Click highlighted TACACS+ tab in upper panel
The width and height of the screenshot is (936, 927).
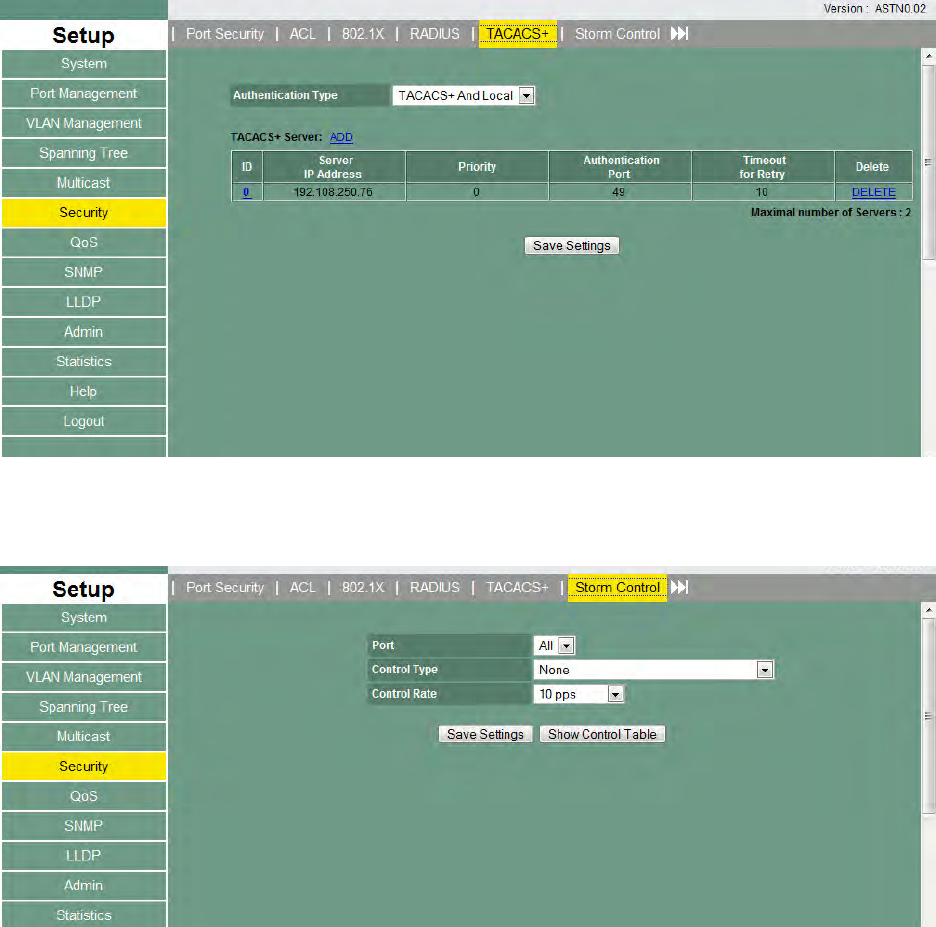pos(518,34)
